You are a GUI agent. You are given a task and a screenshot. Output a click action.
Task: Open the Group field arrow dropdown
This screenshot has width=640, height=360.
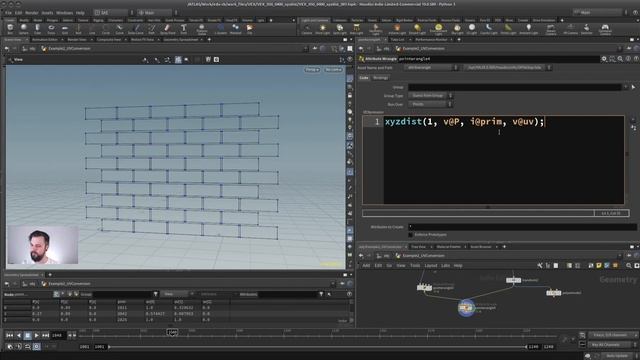[625, 87]
